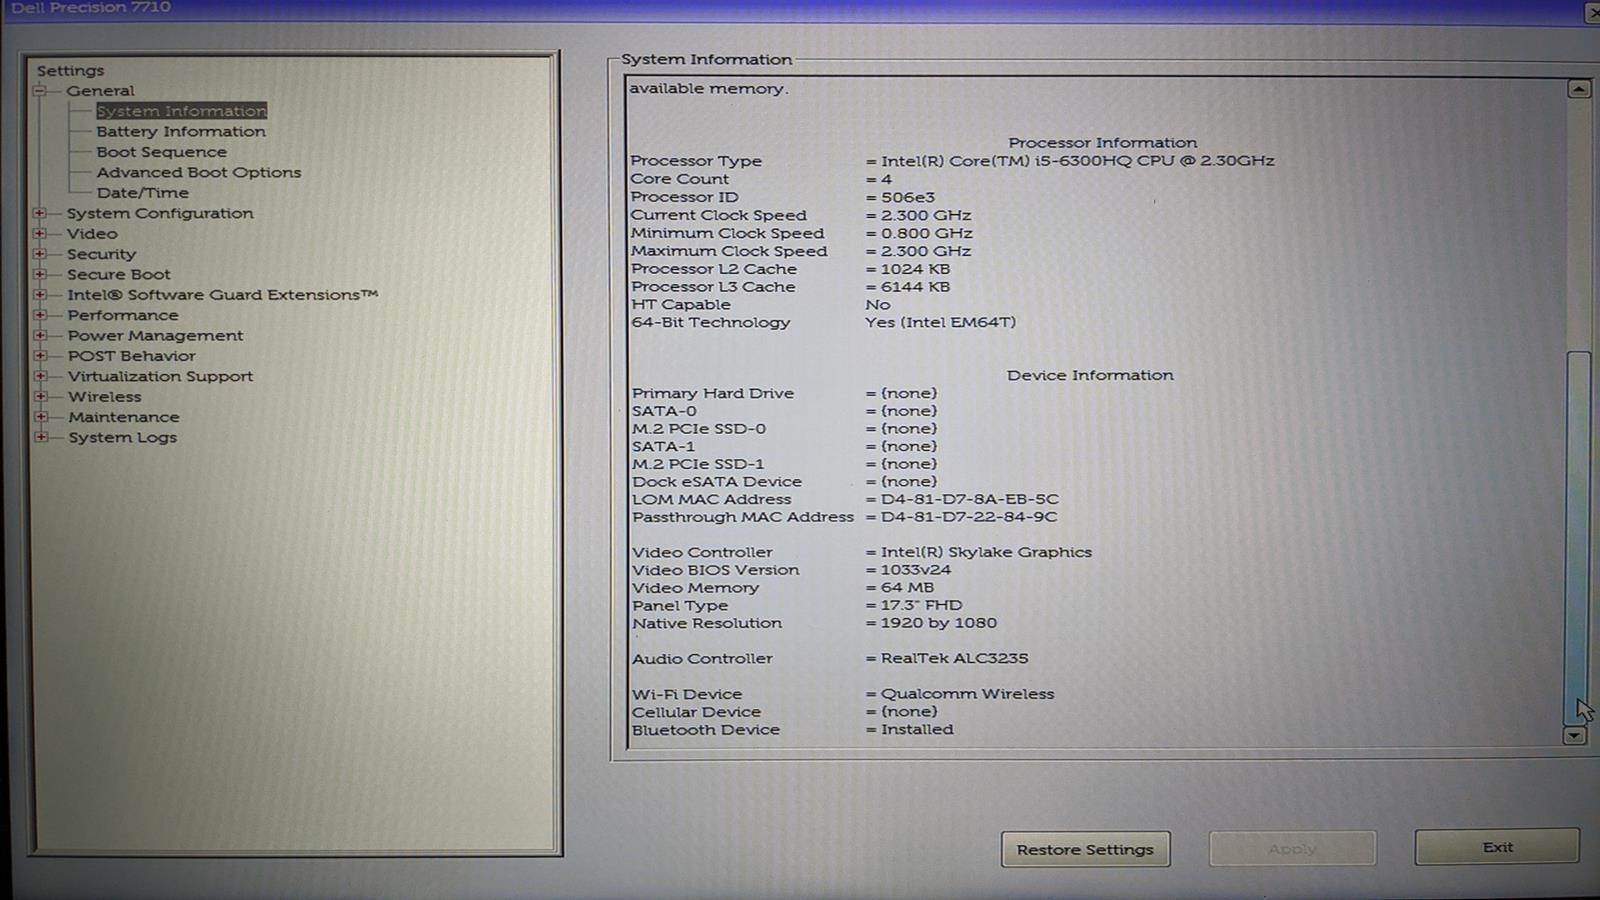The height and width of the screenshot is (900, 1600).
Task: Click the Restore Settings button
Action: point(1085,849)
